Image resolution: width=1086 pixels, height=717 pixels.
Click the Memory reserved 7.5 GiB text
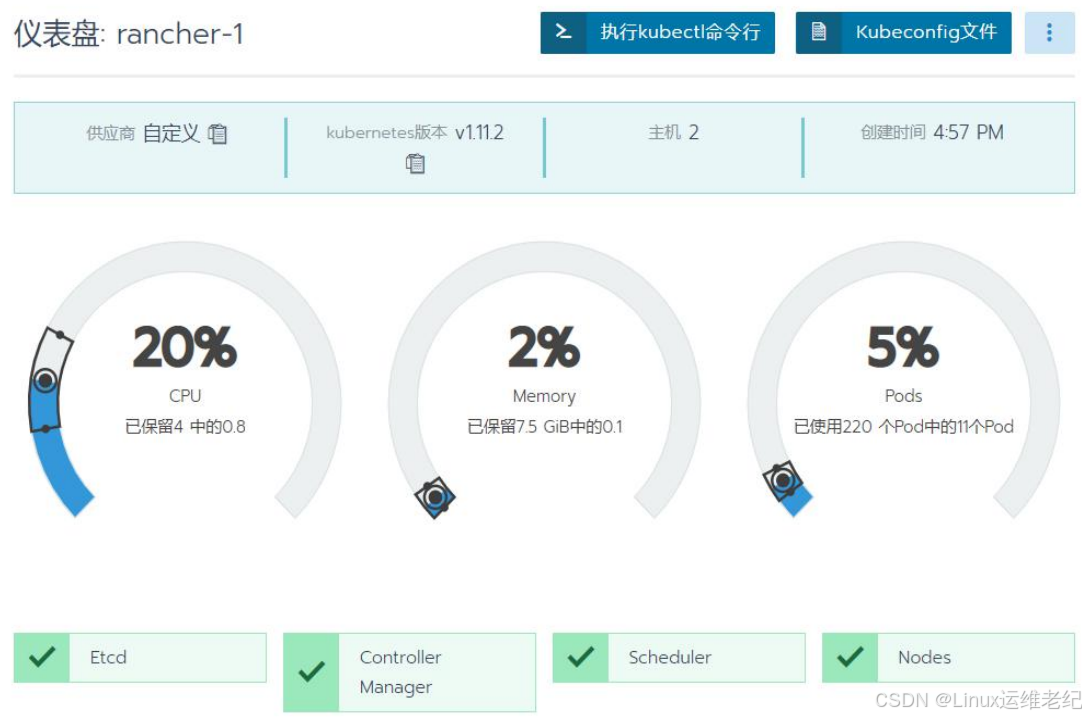tap(545, 427)
